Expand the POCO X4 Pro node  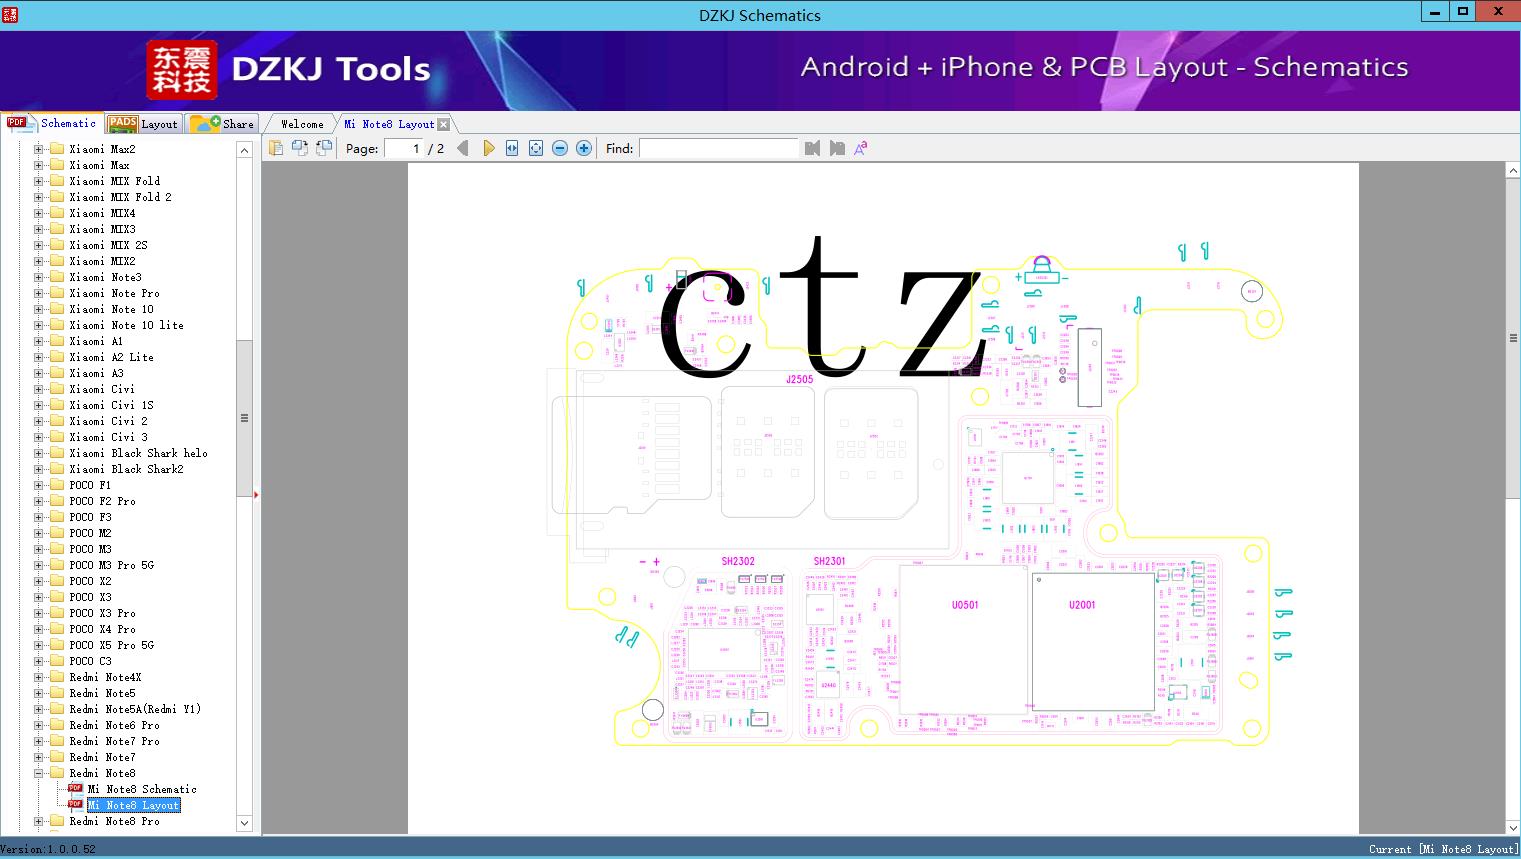39,629
